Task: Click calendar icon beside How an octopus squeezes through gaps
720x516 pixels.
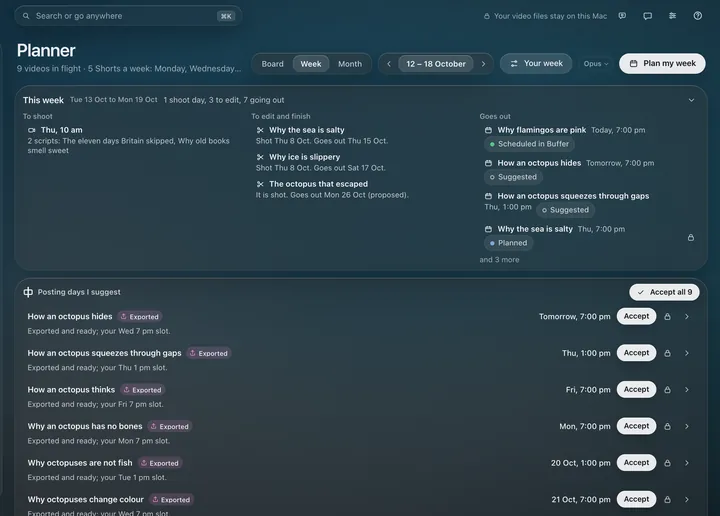Action: click(x=488, y=196)
